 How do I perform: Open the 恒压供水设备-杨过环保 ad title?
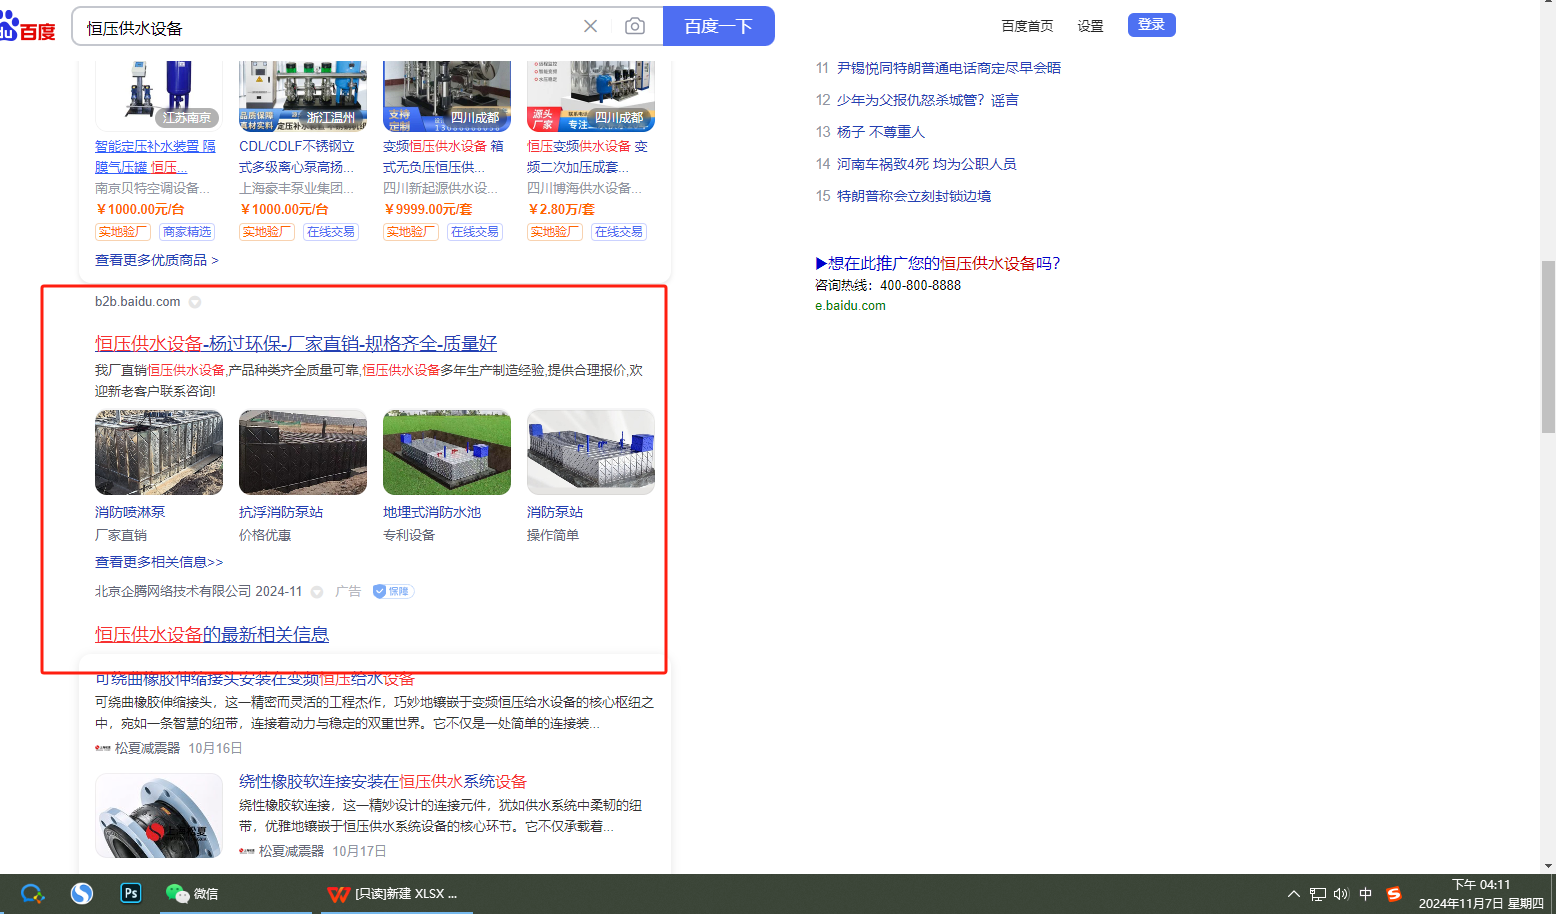pyautogui.click(x=296, y=344)
